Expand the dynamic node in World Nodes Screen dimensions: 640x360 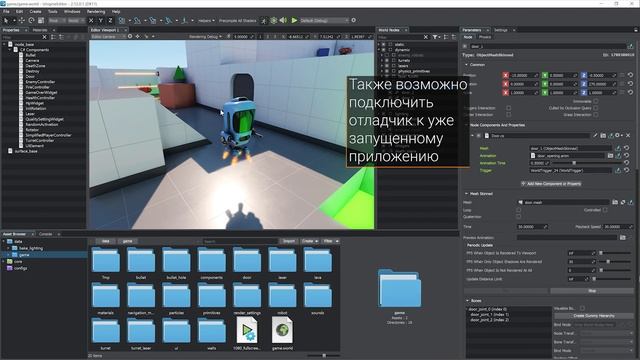pyautogui.click(x=378, y=49)
